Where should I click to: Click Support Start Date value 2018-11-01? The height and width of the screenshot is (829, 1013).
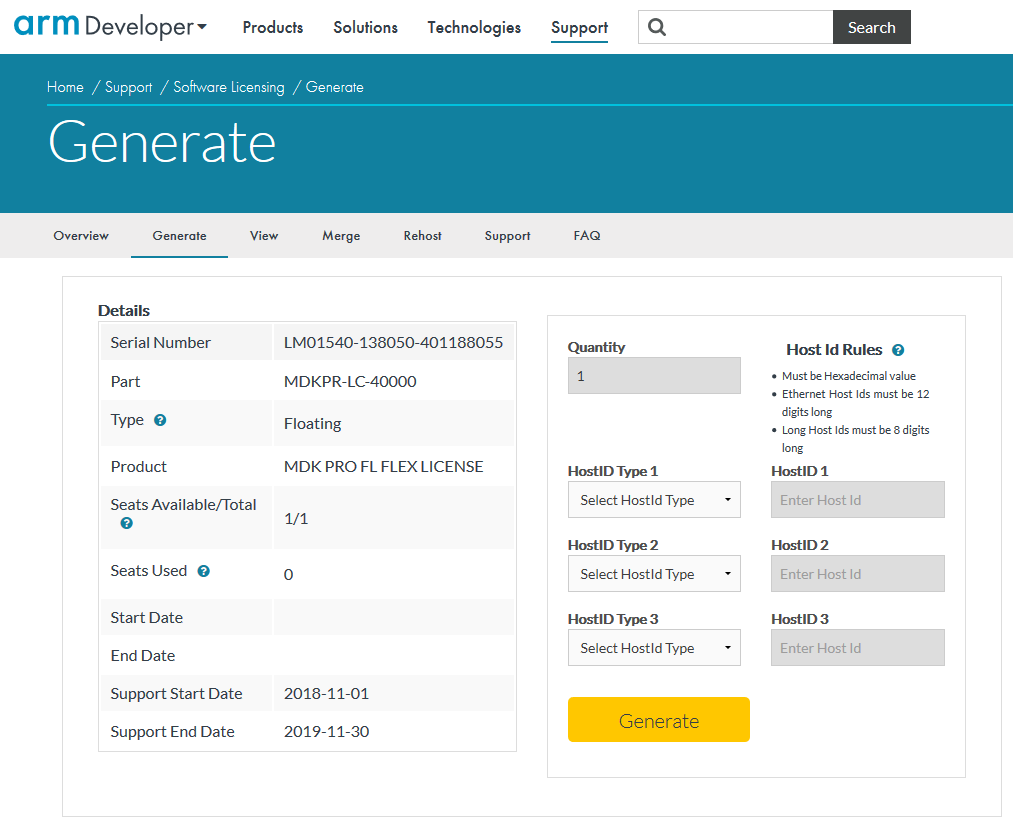tap(326, 693)
